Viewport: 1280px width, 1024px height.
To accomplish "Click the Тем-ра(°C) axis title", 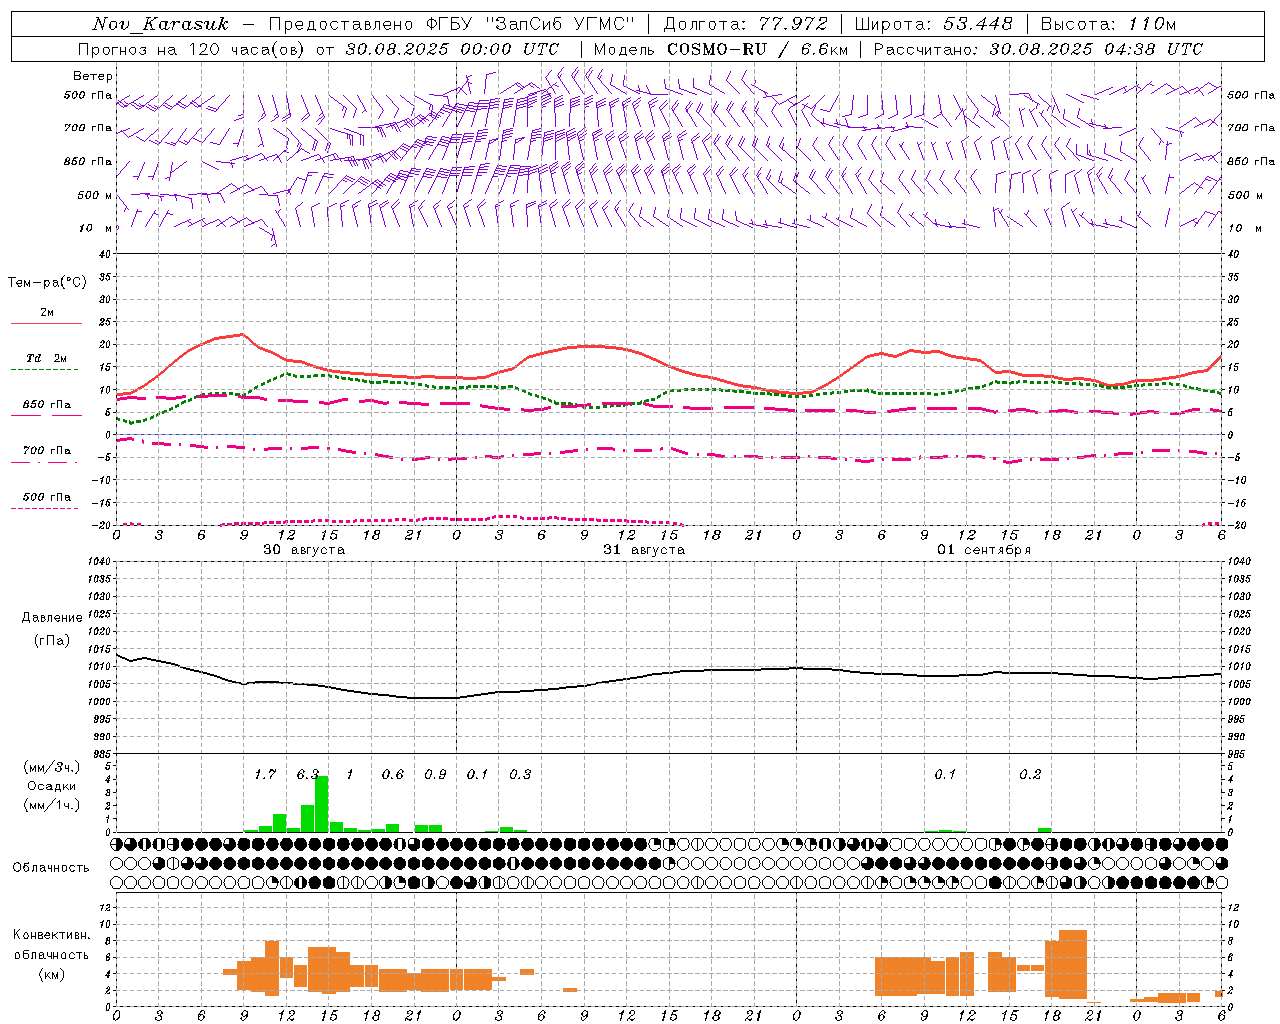I will click(47, 283).
